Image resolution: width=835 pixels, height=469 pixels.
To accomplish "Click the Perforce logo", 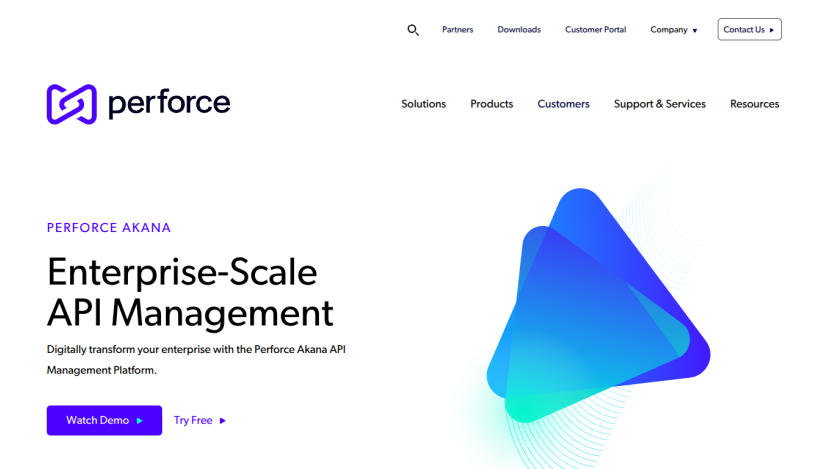I will (138, 104).
